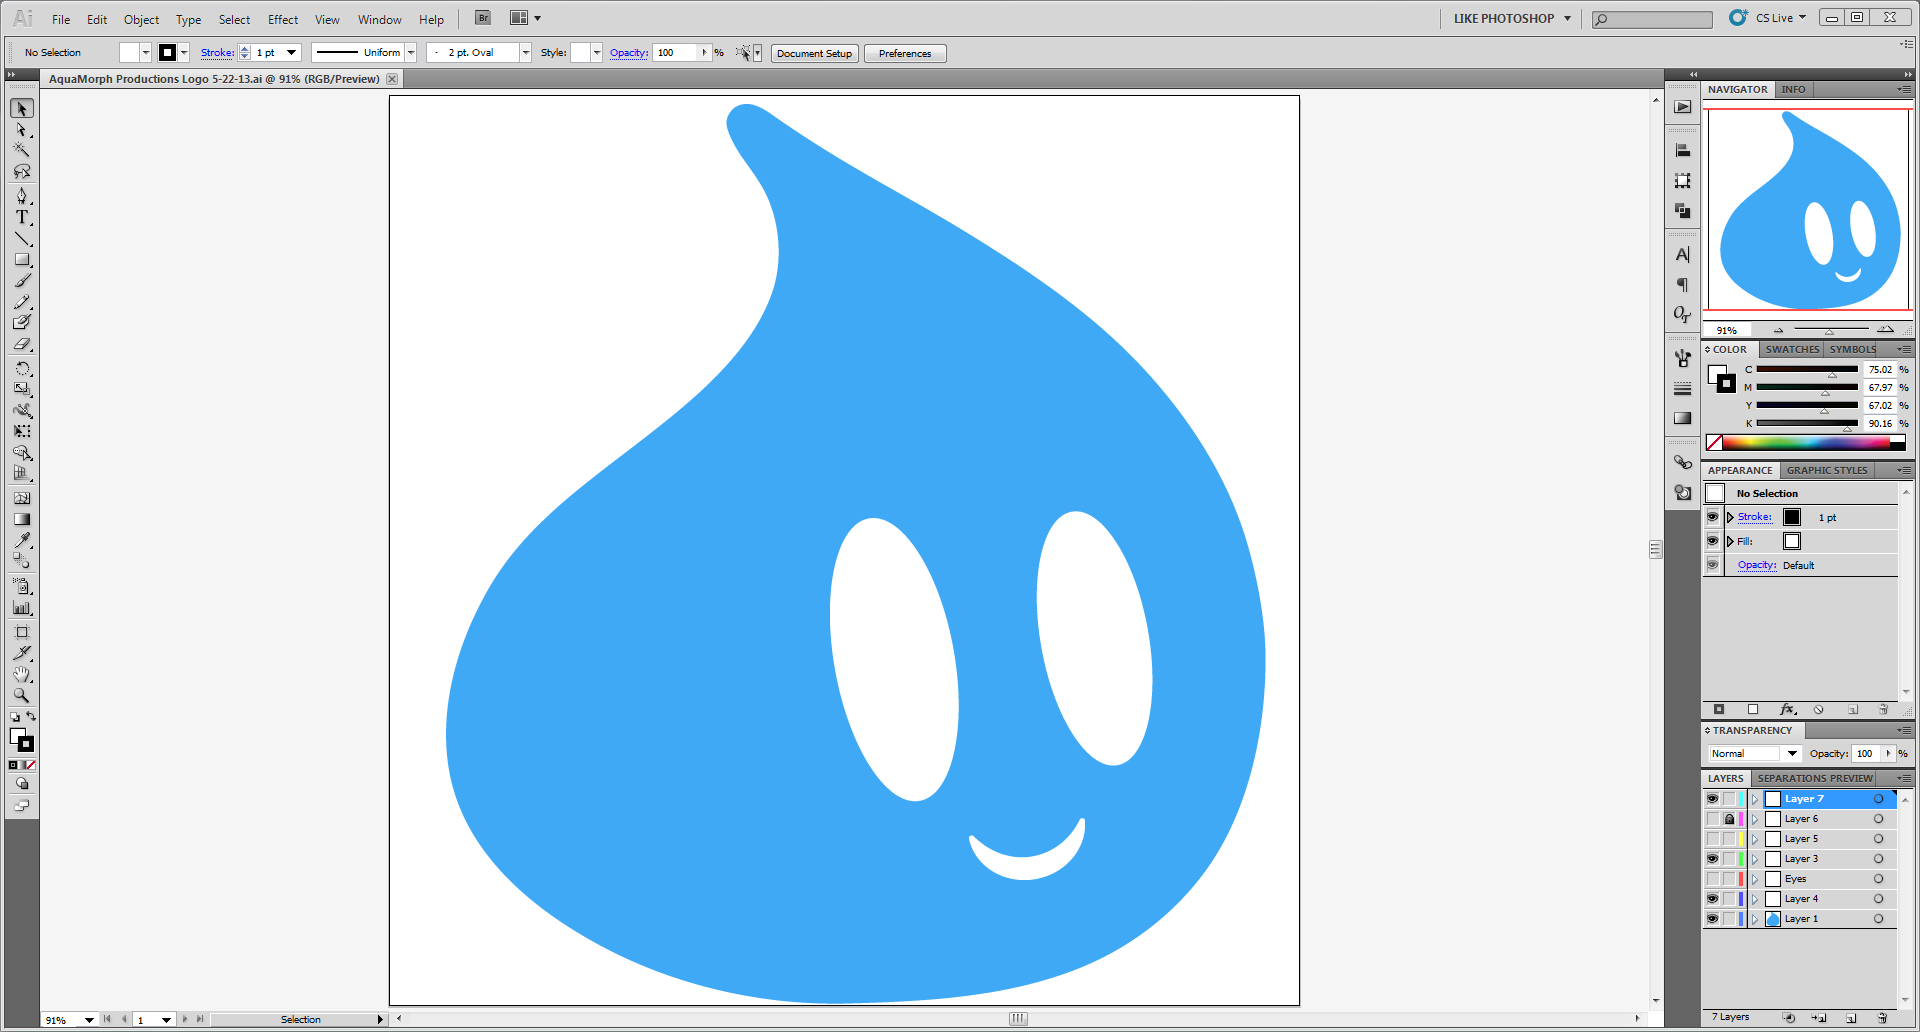1920x1032 pixels.
Task: Click the Document Setup button
Action: point(814,53)
